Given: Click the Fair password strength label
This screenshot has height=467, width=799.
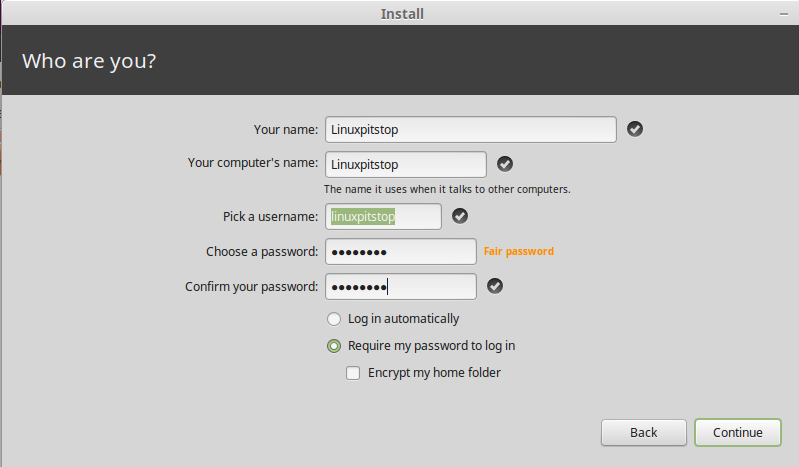Looking at the screenshot, I should click(x=518, y=251).
